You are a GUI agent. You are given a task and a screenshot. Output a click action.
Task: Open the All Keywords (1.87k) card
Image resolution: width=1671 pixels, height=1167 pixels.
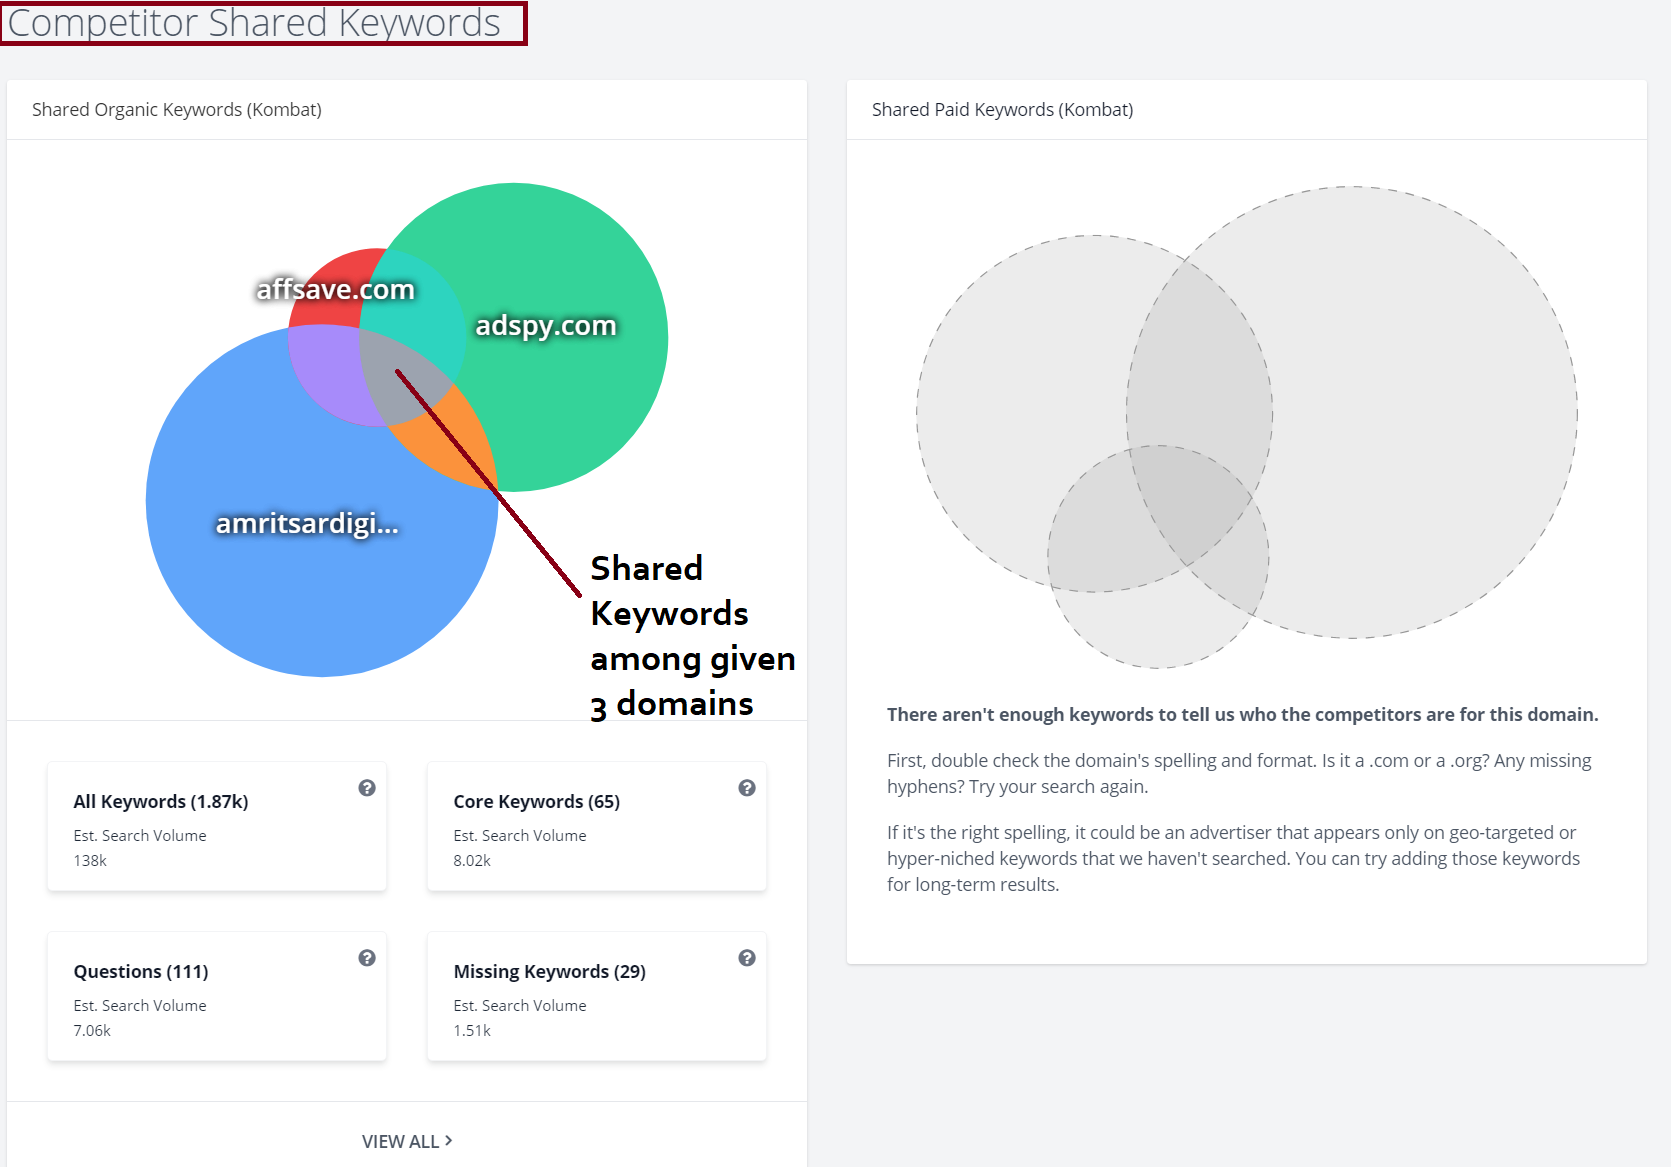161,802
